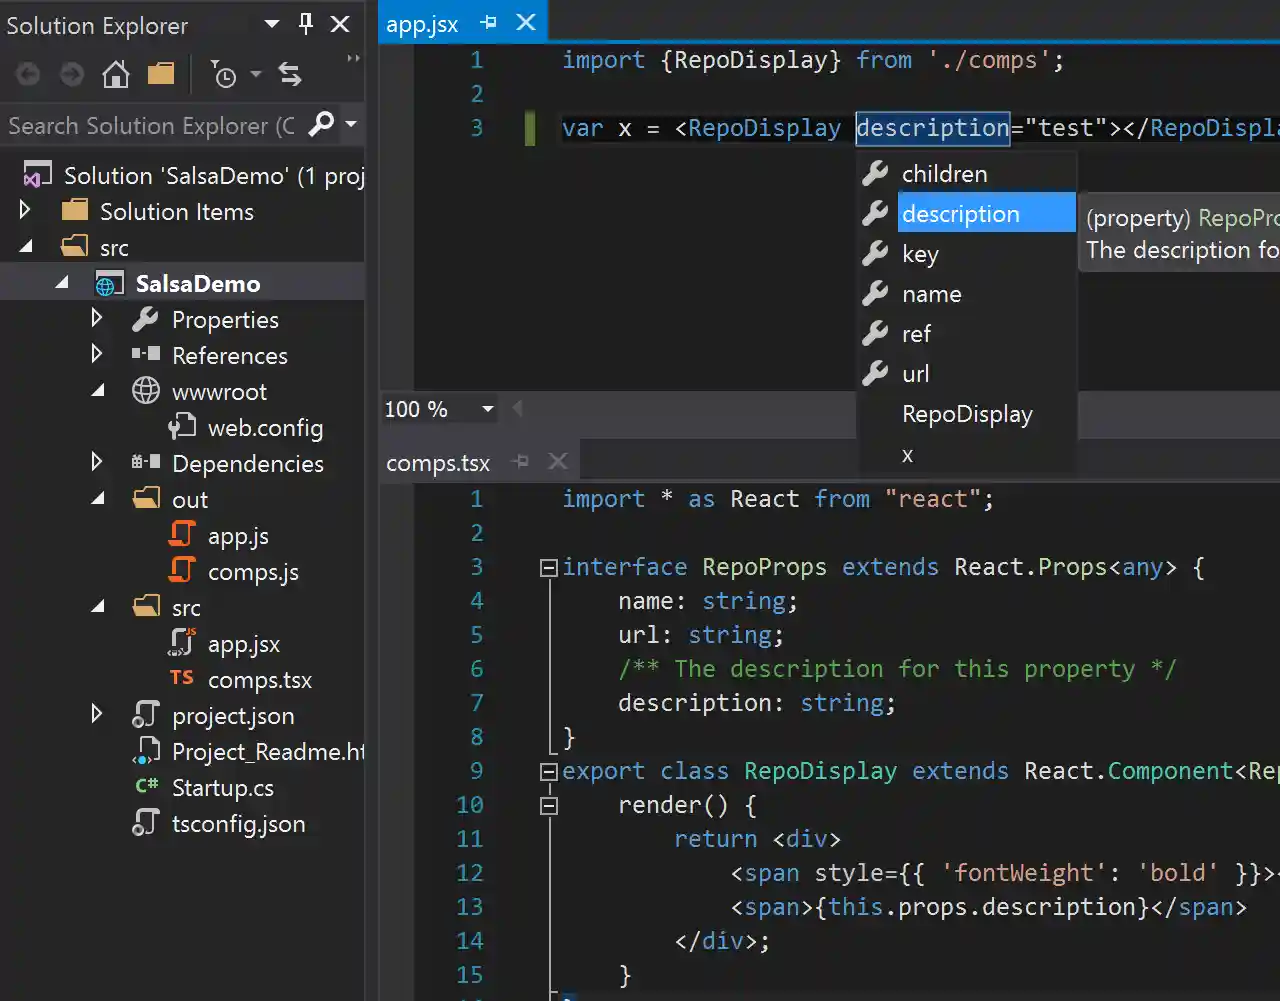1280x1001 pixels.
Task: Click the TS icon next to comps.tsx
Action: pos(182,679)
